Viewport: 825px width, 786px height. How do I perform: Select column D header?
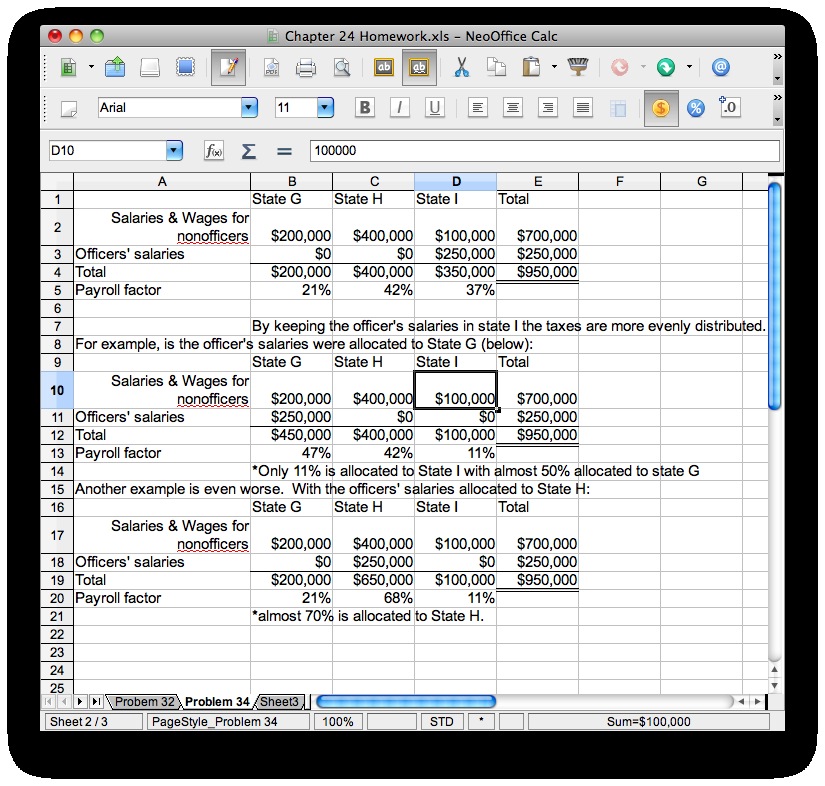point(456,182)
